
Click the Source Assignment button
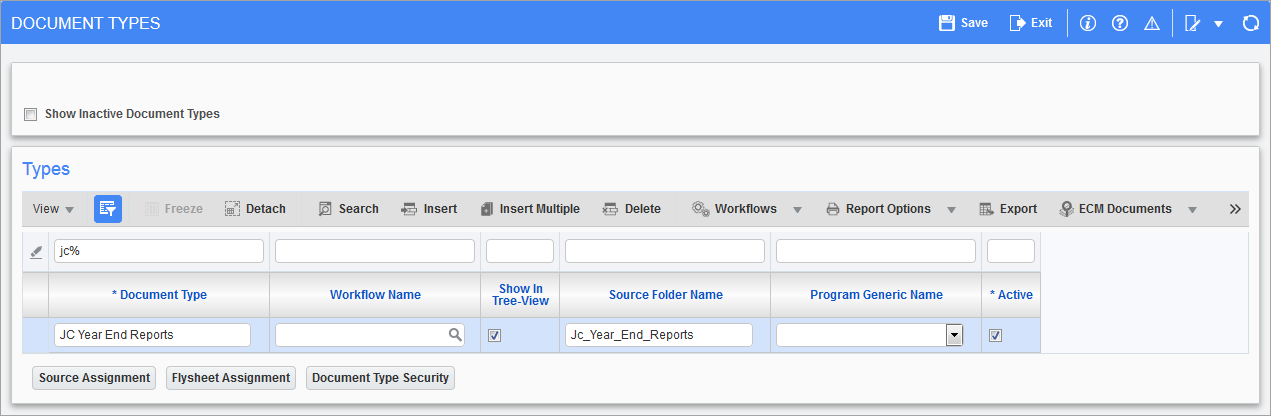pyautogui.click(x=95, y=378)
